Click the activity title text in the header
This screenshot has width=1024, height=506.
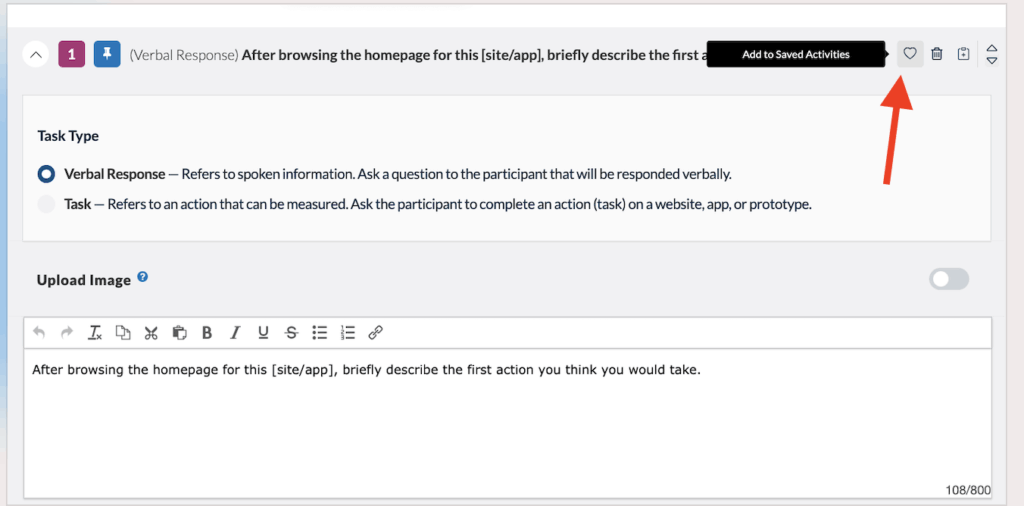click(418, 55)
